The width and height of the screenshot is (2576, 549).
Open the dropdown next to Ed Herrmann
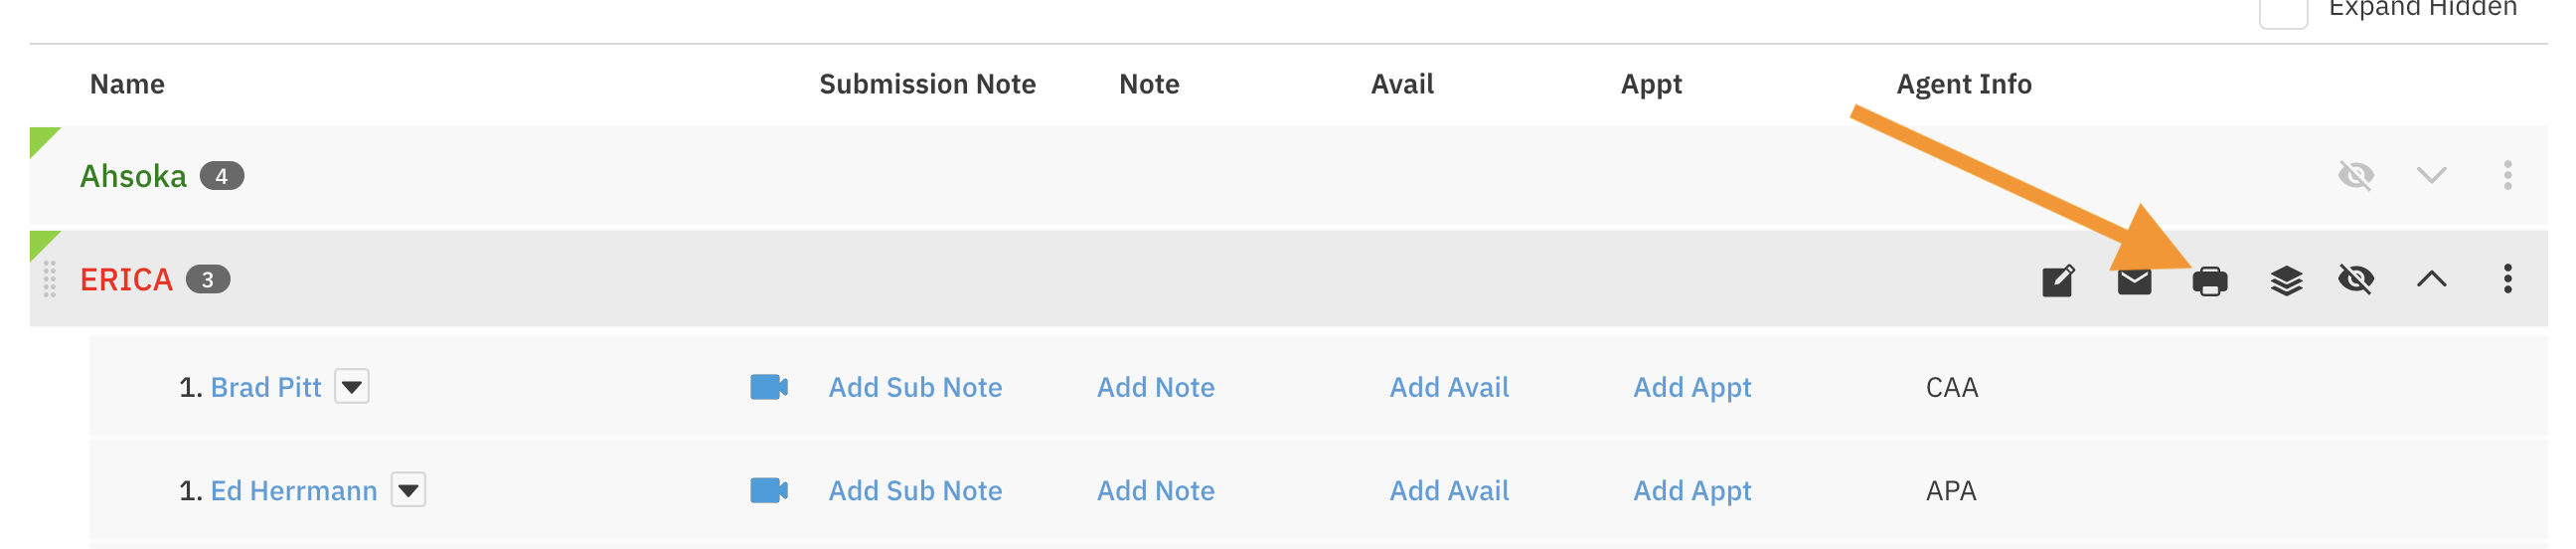coord(408,490)
